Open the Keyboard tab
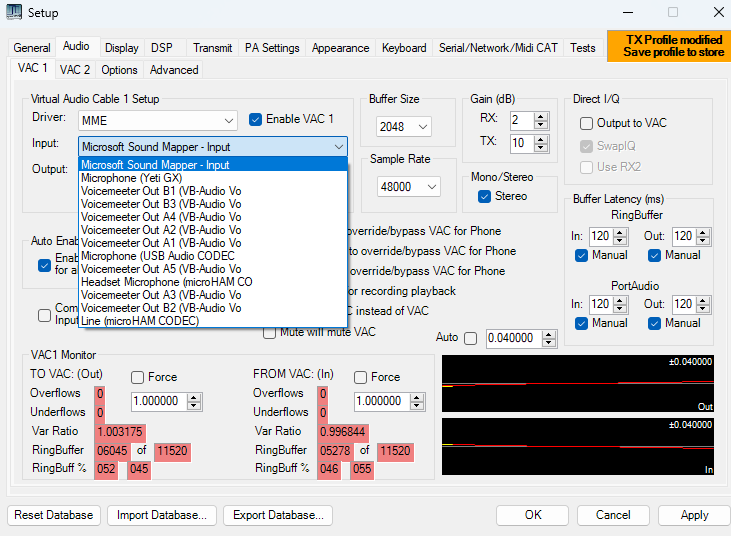731x536 pixels. 404,48
